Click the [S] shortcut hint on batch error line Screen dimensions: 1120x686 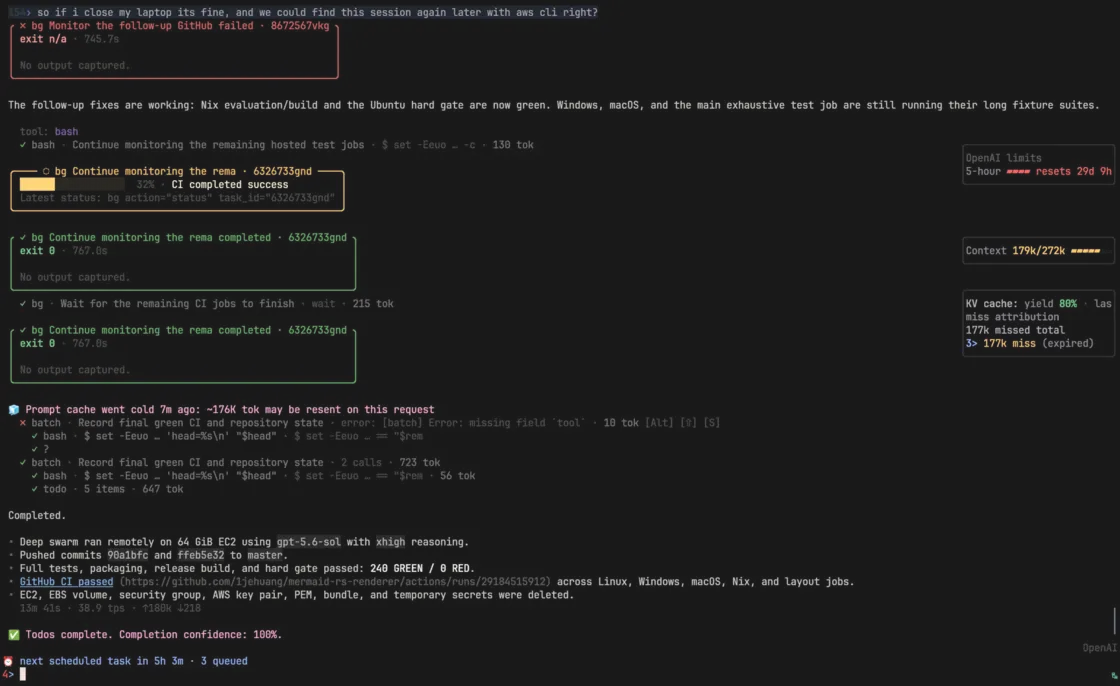[711, 423]
